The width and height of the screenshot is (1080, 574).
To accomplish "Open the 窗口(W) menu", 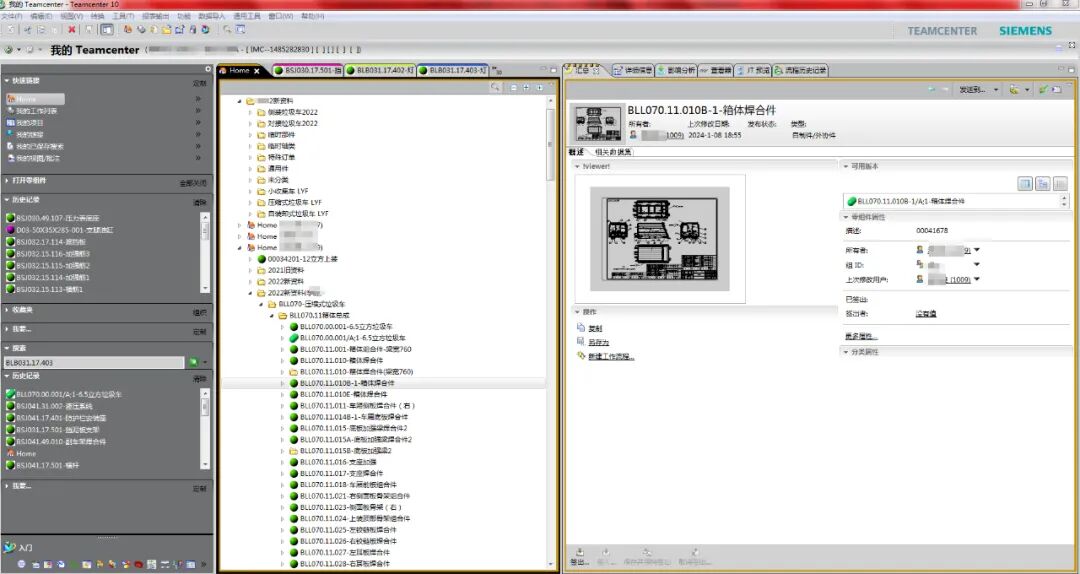I will (280, 15).
